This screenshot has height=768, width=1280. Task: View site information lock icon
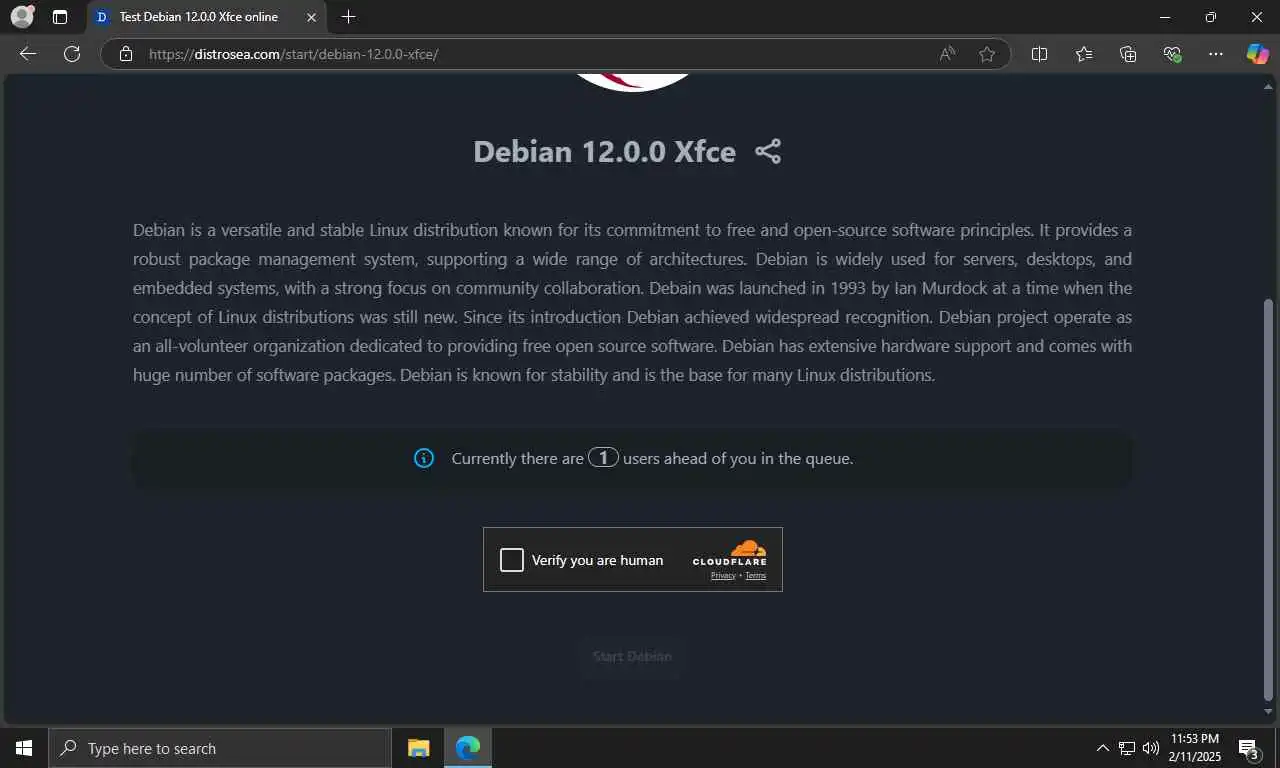(125, 54)
